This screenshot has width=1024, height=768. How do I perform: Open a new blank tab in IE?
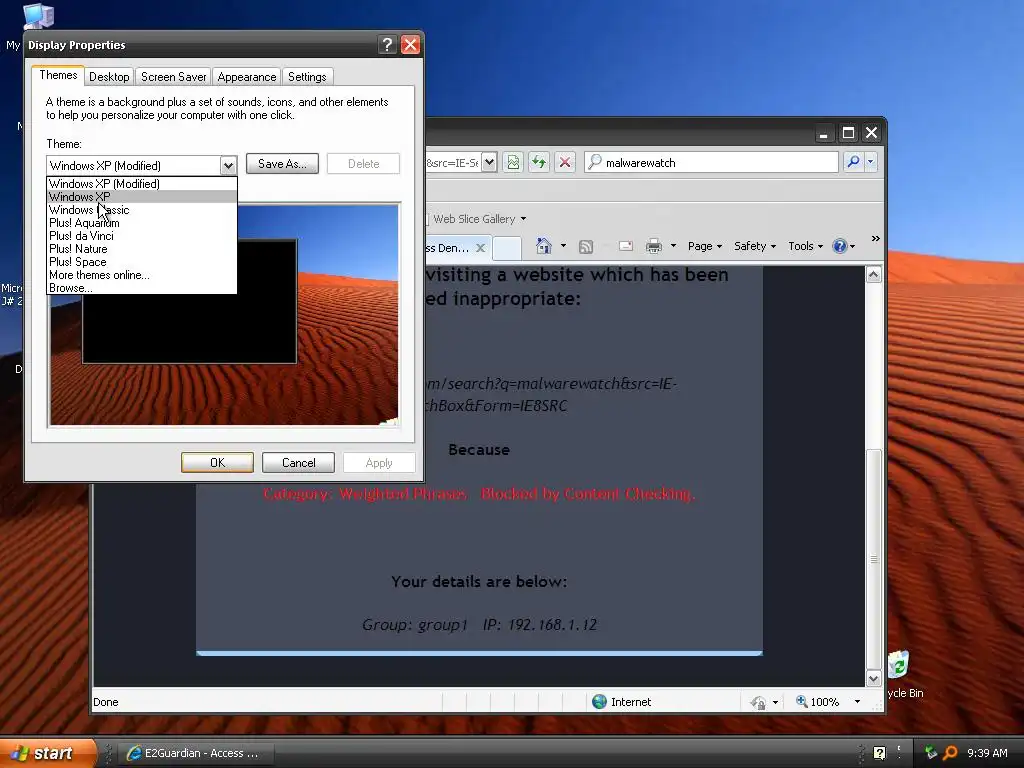[x=507, y=248]
